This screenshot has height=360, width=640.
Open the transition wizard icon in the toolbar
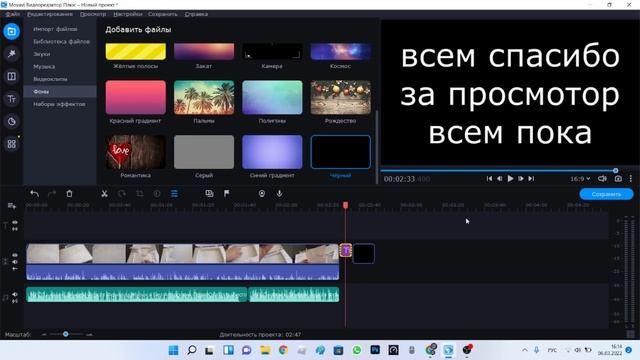(209, 194)
